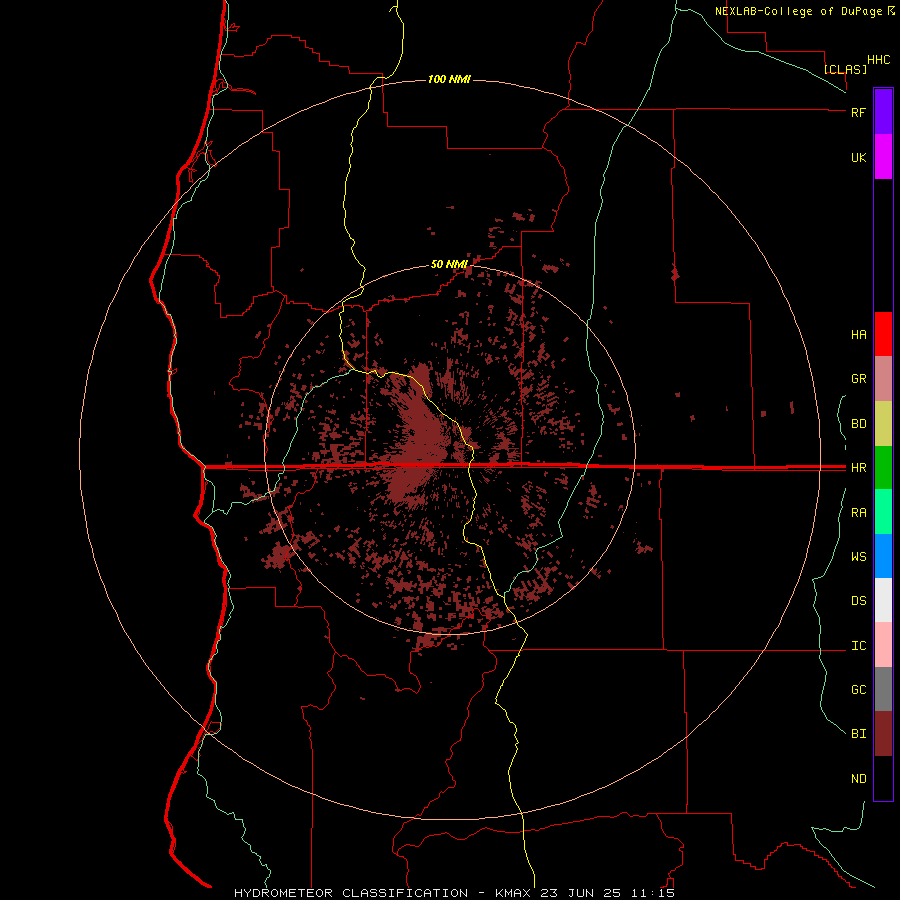
Task: Click the ND legend label
Action: click(858, 779)
